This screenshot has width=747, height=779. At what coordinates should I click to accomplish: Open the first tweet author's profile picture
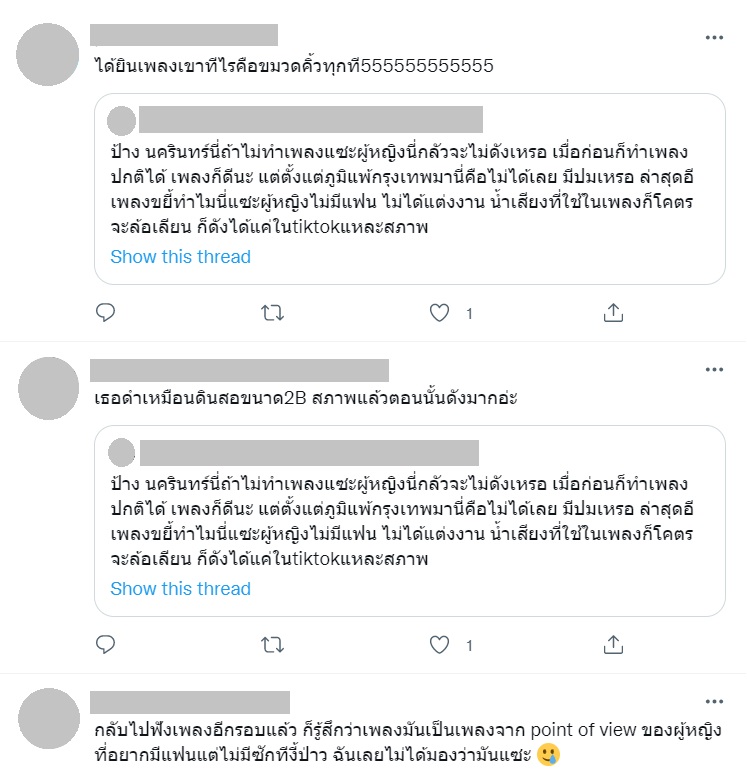(x=48, y=55)
